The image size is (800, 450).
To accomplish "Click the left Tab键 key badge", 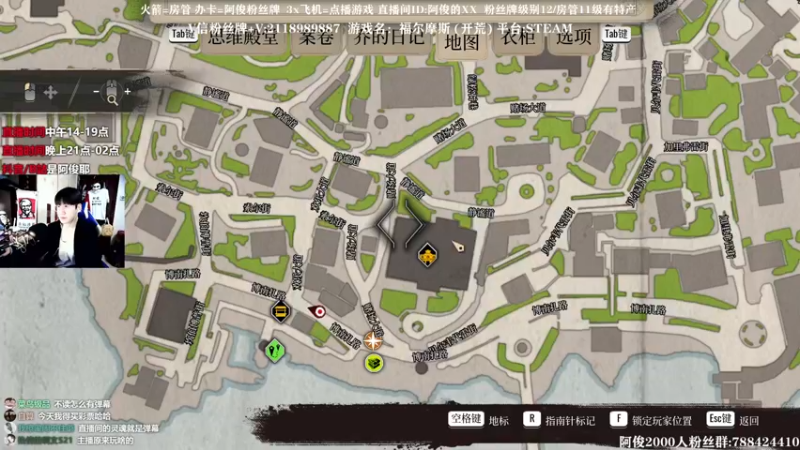I will (x=183, y=34).
